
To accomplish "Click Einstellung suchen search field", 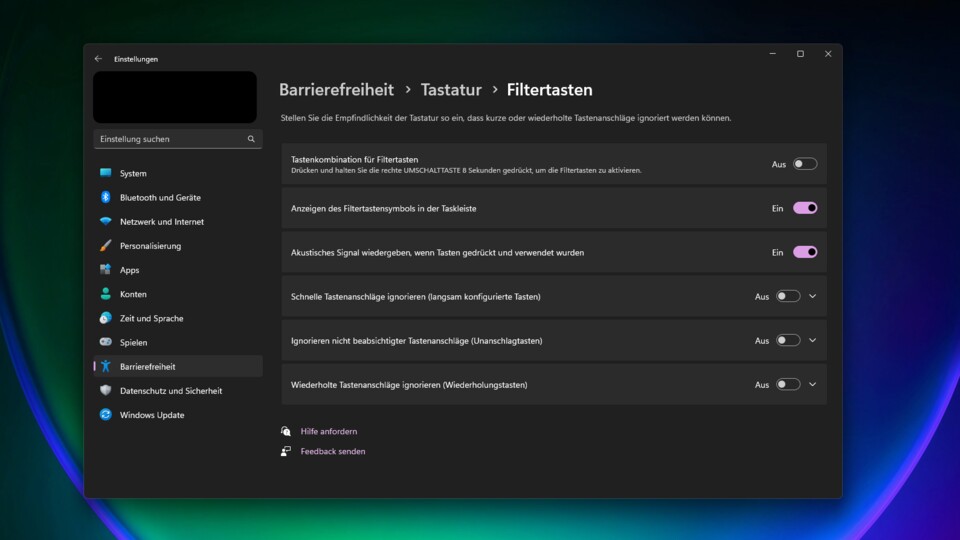I will coord(178,139).
